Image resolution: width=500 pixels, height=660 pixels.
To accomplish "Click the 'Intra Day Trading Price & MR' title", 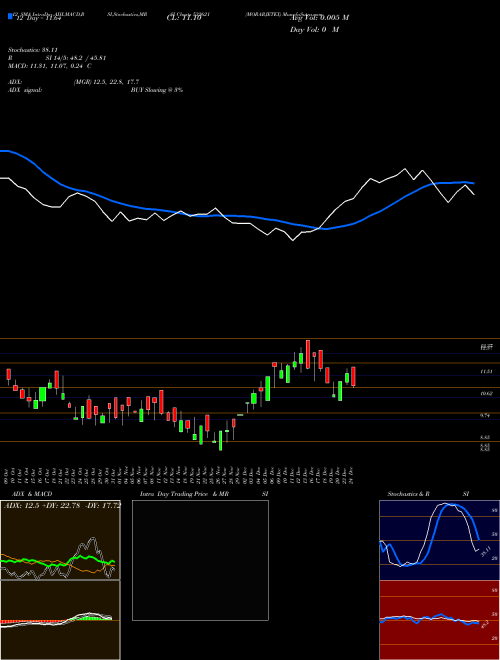I will click(x=184, y=494).
